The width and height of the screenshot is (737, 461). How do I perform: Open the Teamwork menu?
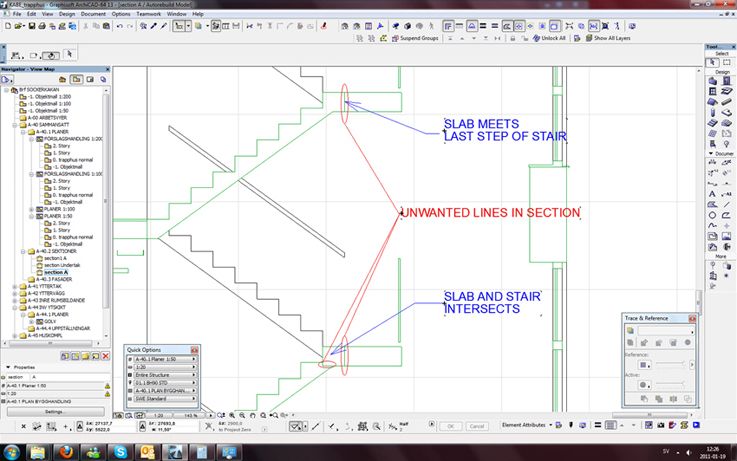point(149,14)
